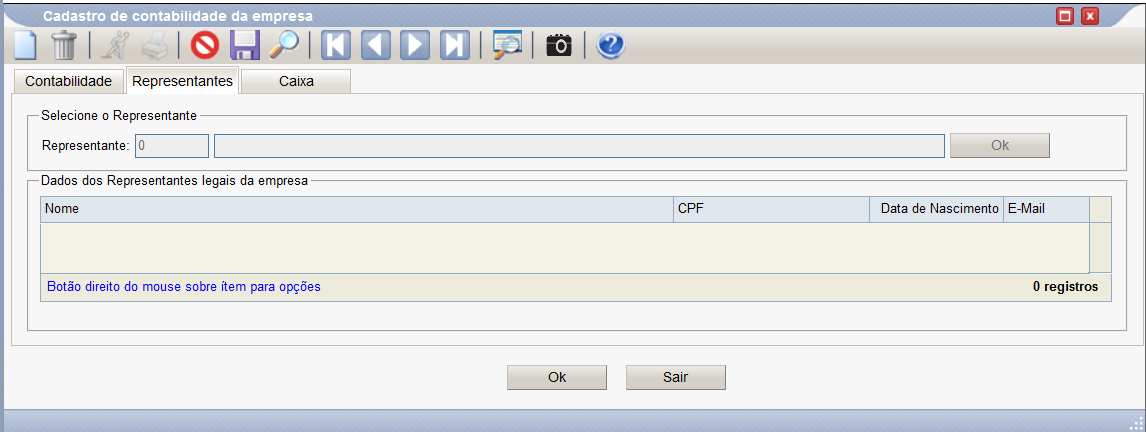This screenshot has height=432, width=1146.
Task: Create a new record with blank page icon
Action: point(26,46)
